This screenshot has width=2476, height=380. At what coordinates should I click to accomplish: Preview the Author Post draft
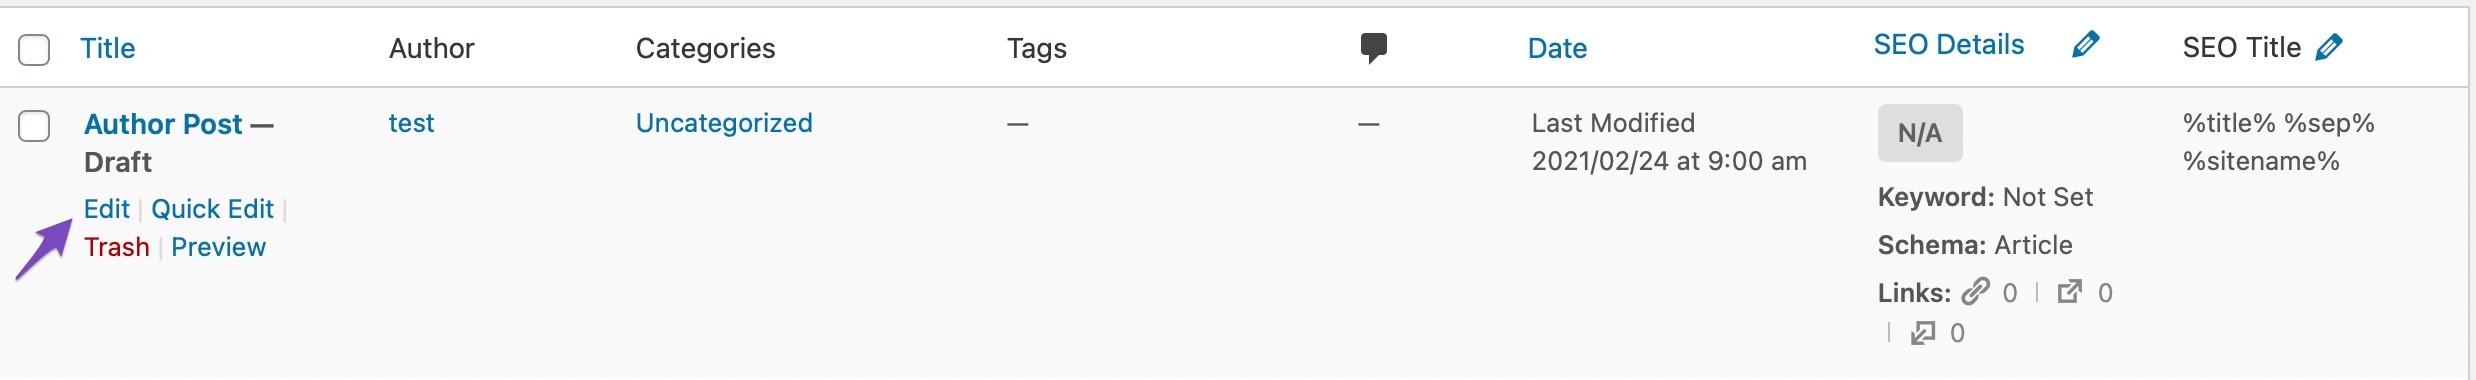(218, 247)
